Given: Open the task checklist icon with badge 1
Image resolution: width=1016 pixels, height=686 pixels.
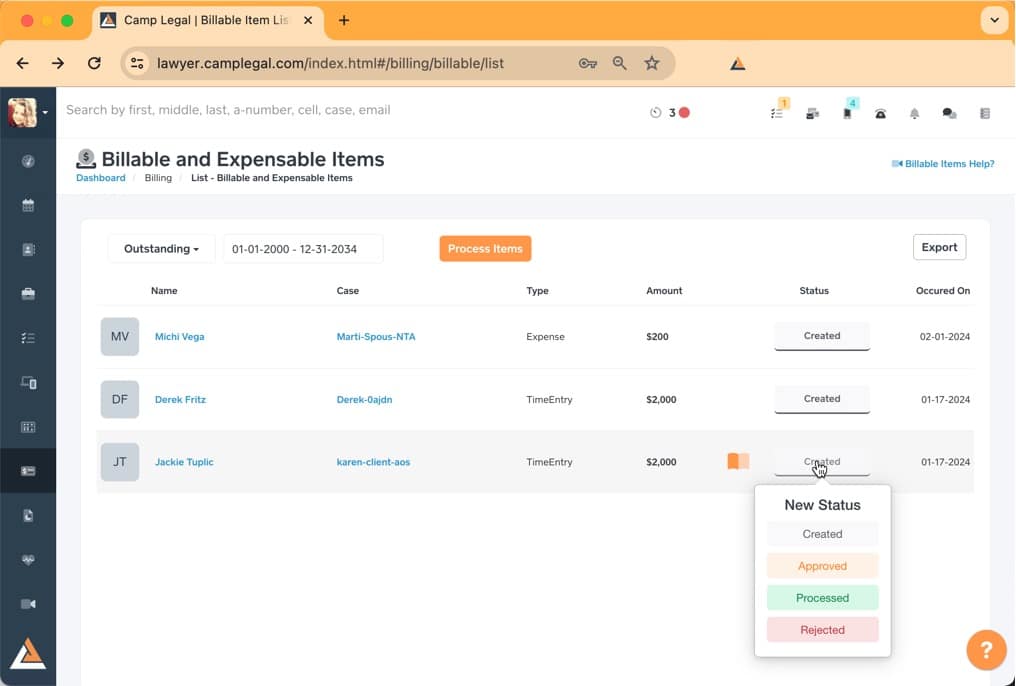Looking at the screenshot, I should [x=777, y=113].
